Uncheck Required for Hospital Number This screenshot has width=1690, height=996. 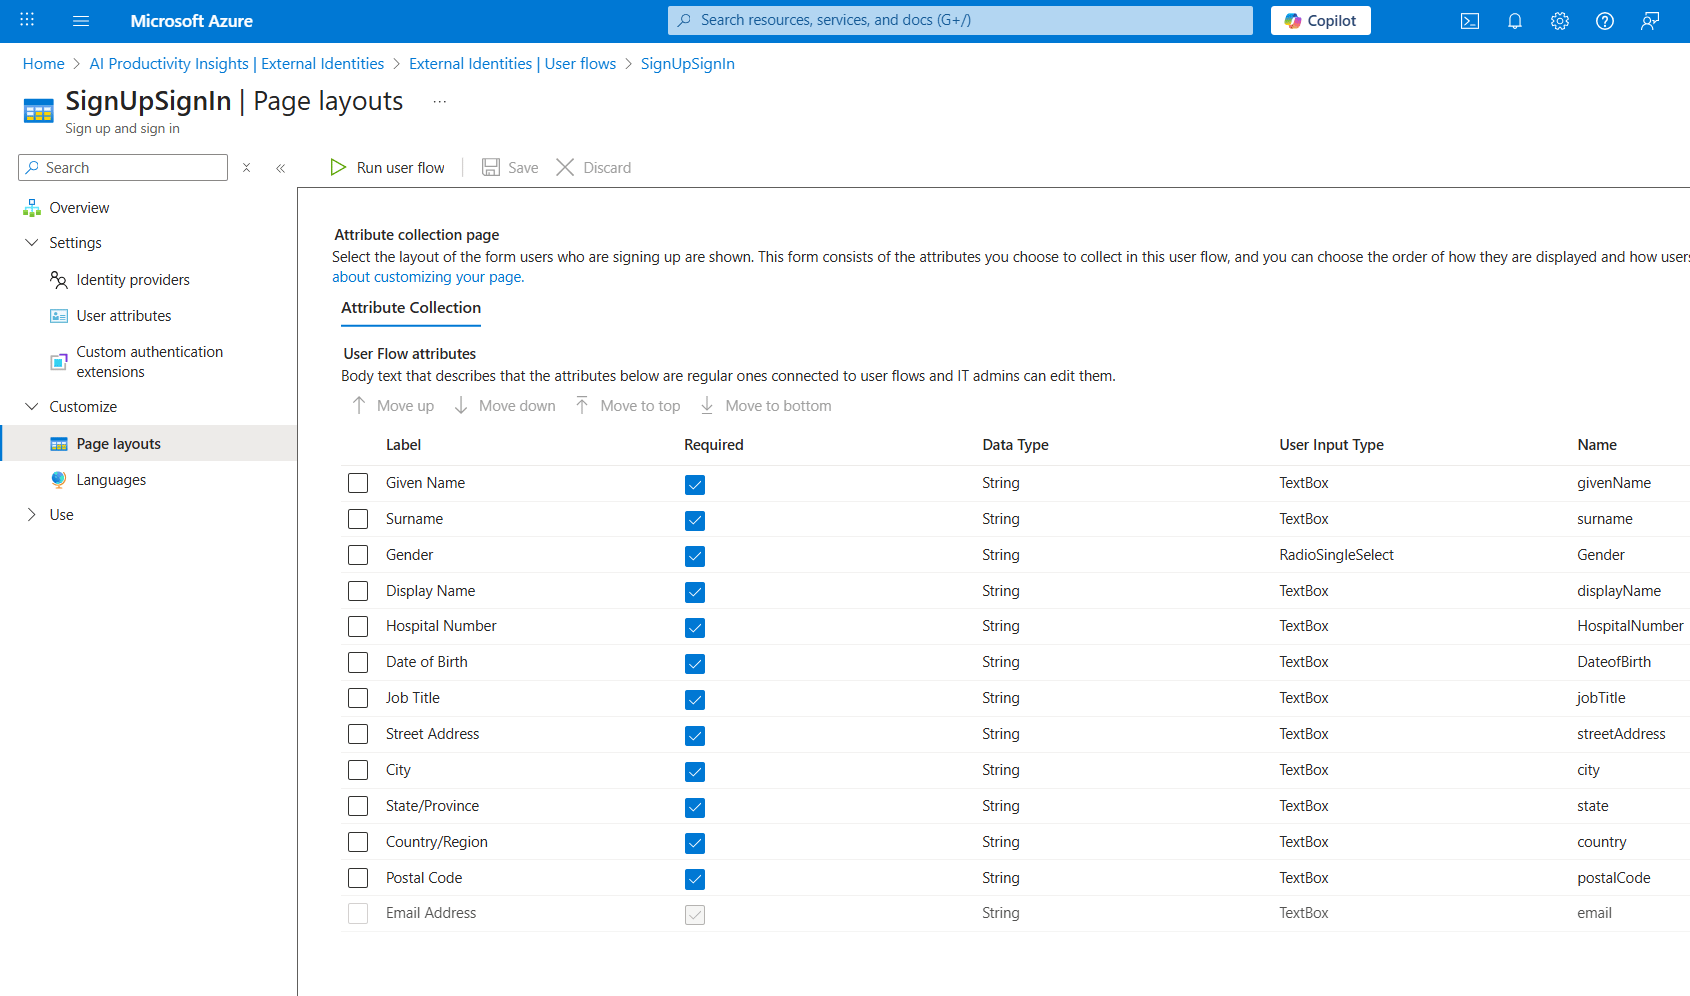[695, 628]
